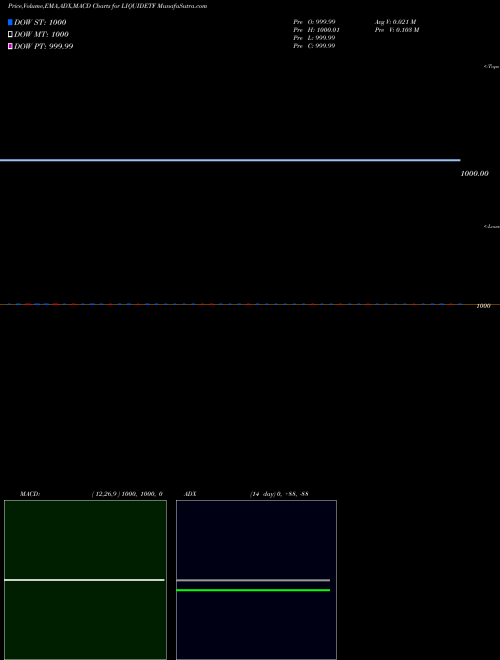
Task: Click the 'Pre H: 1000.01' value
Action: coord(316,30)
